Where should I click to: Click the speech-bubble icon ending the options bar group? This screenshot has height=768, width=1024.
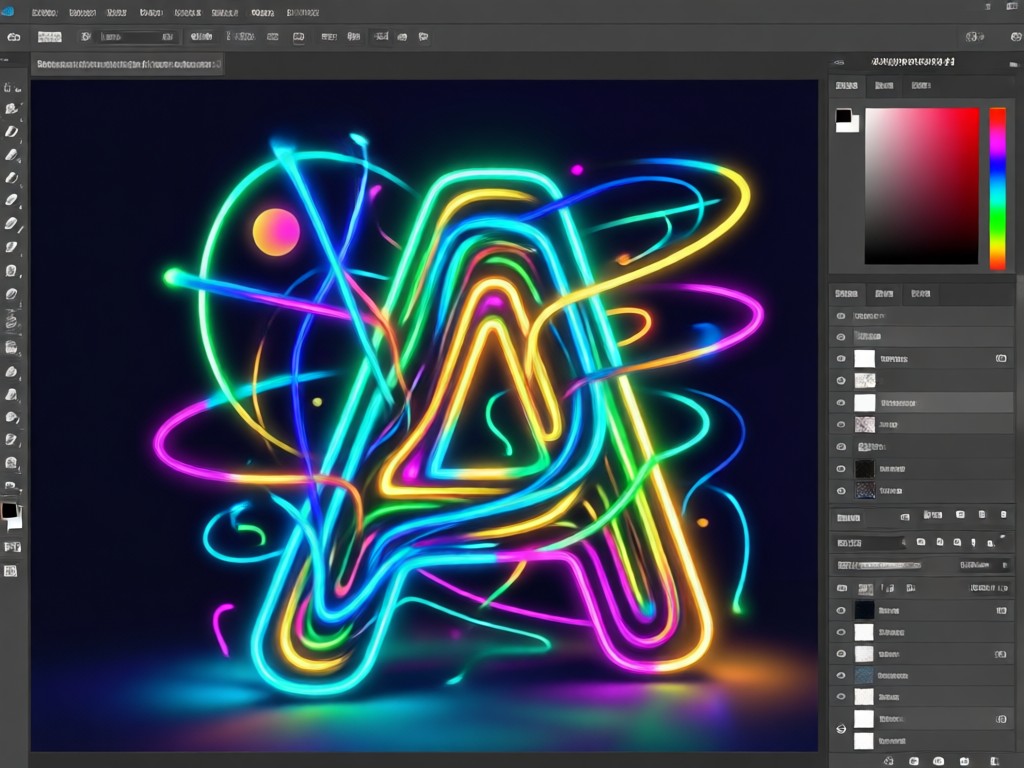pos(423,37)
